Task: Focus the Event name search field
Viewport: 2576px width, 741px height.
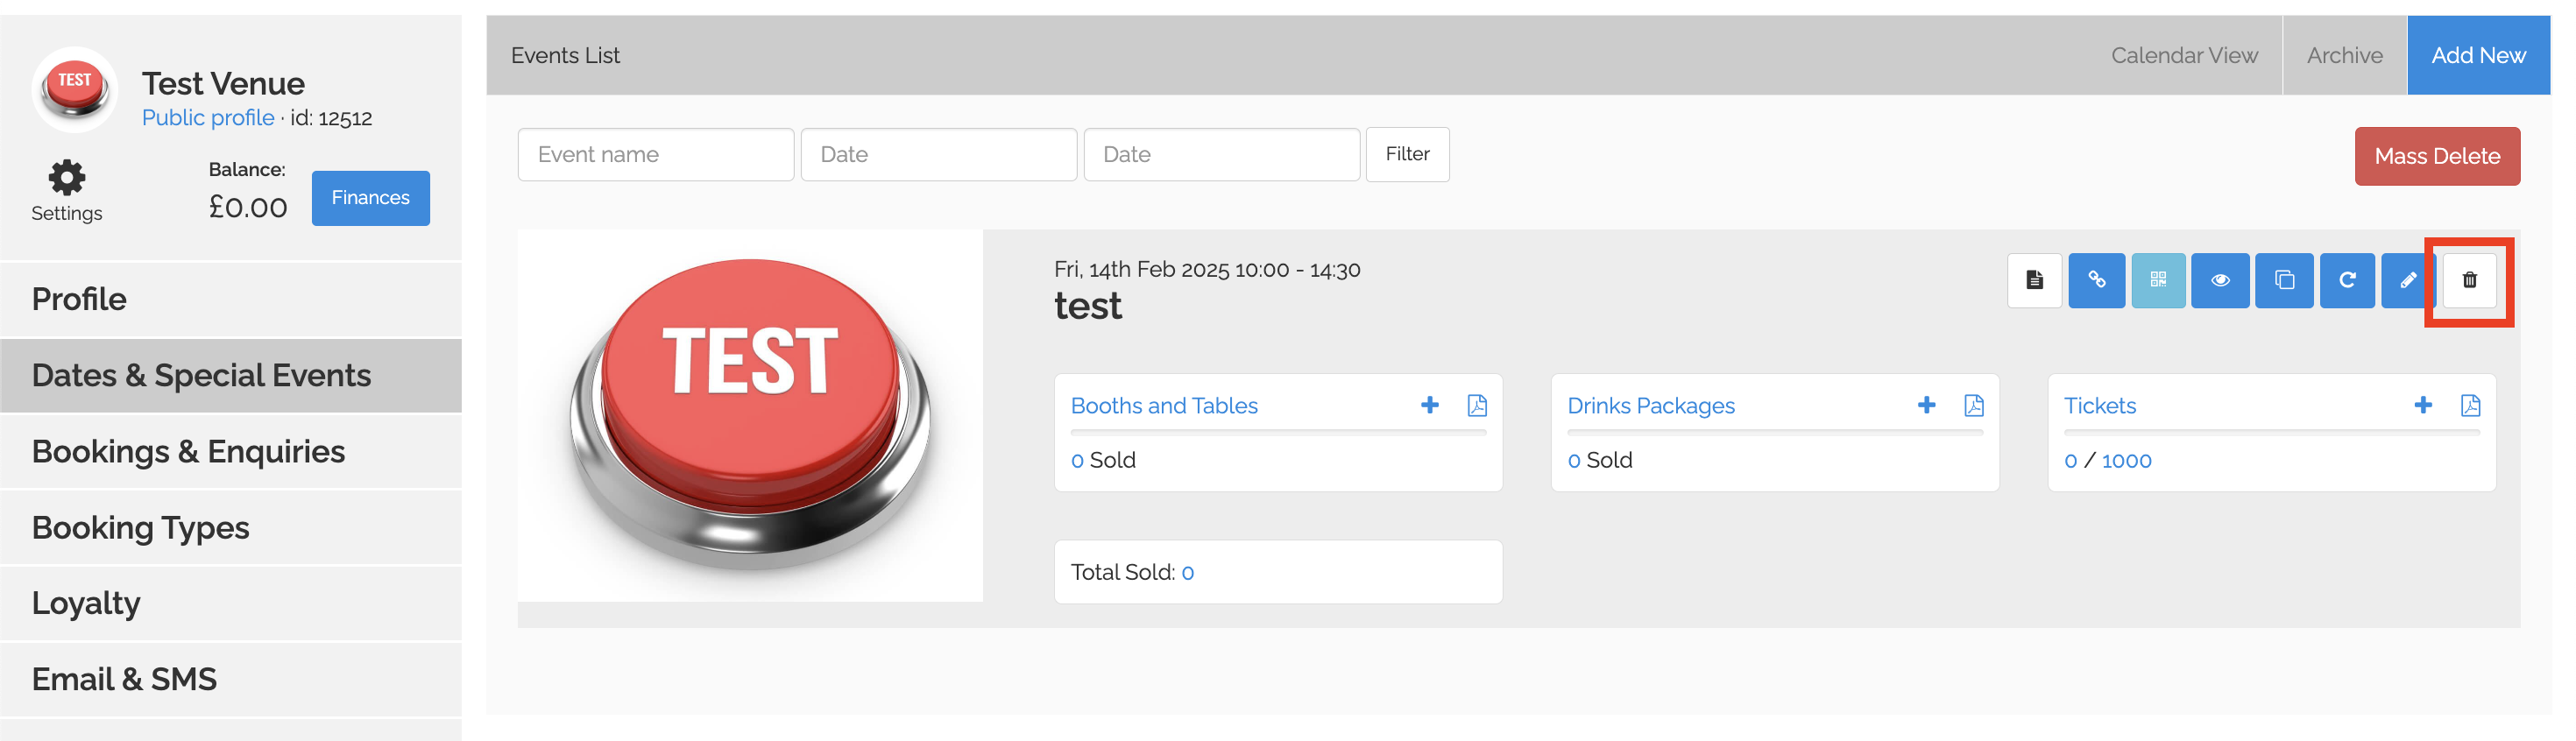Action: pyautogui.click(x=655, y=155)
